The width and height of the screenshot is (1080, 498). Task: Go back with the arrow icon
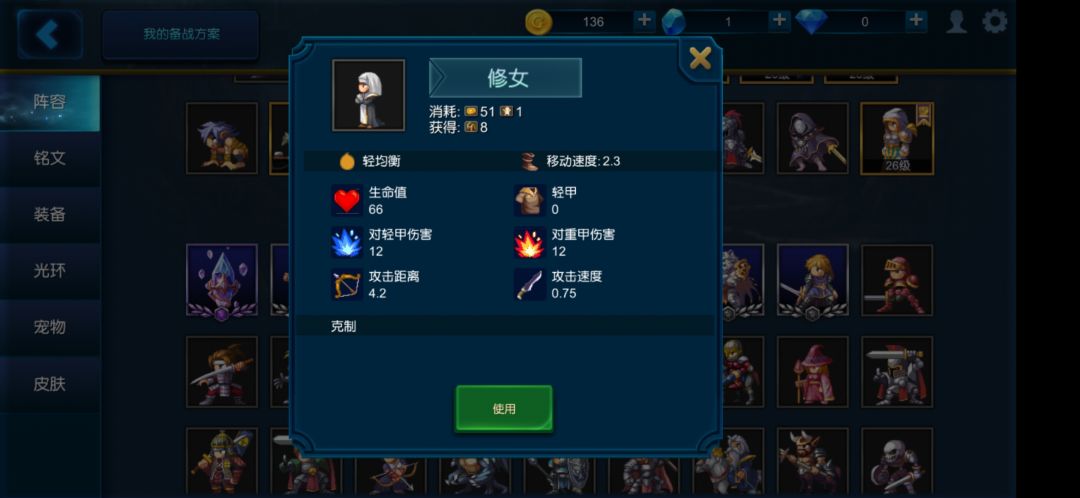coord(50,34)
